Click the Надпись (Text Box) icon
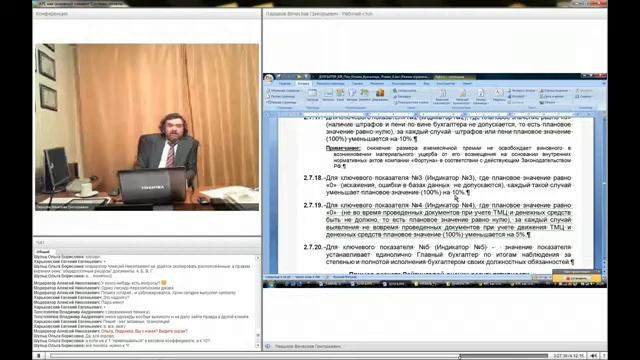 point(499,96)
